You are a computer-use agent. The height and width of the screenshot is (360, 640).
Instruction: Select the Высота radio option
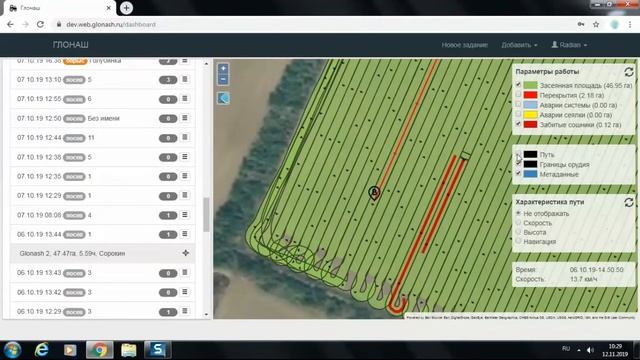pos(518,232)
